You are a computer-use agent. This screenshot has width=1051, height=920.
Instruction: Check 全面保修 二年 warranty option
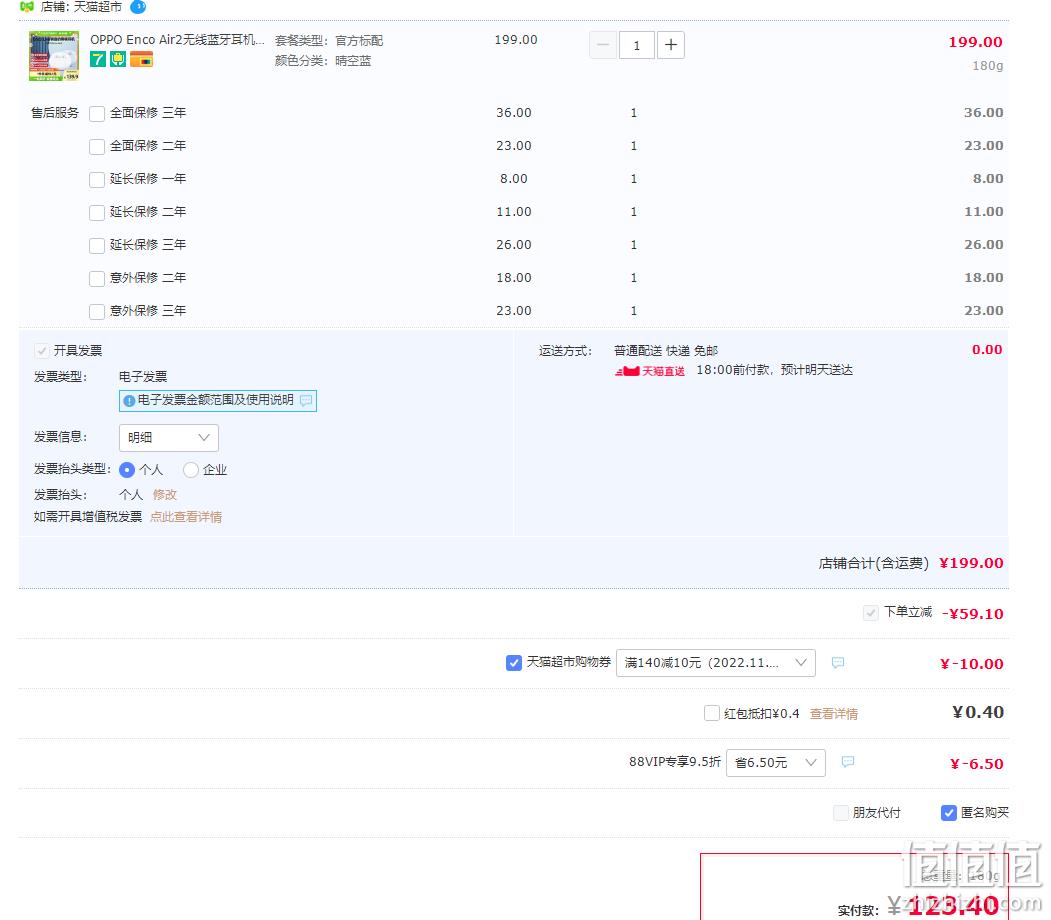coord(97,146)
